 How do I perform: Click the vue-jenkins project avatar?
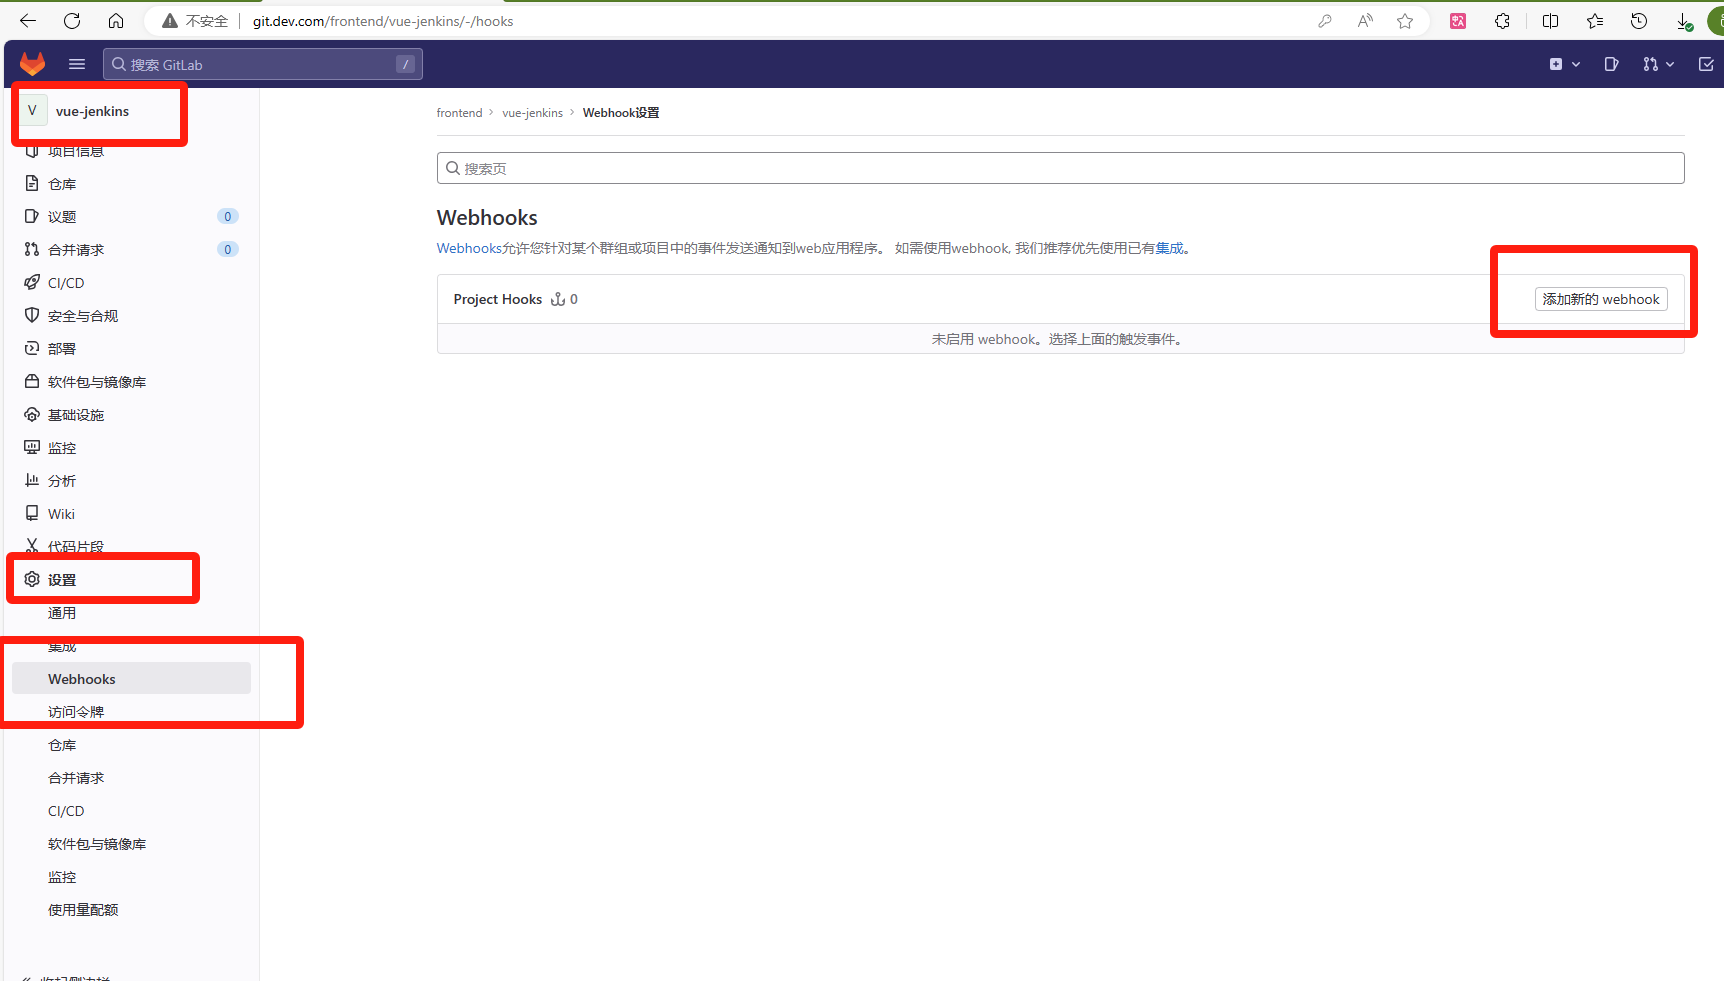[32, 111]
